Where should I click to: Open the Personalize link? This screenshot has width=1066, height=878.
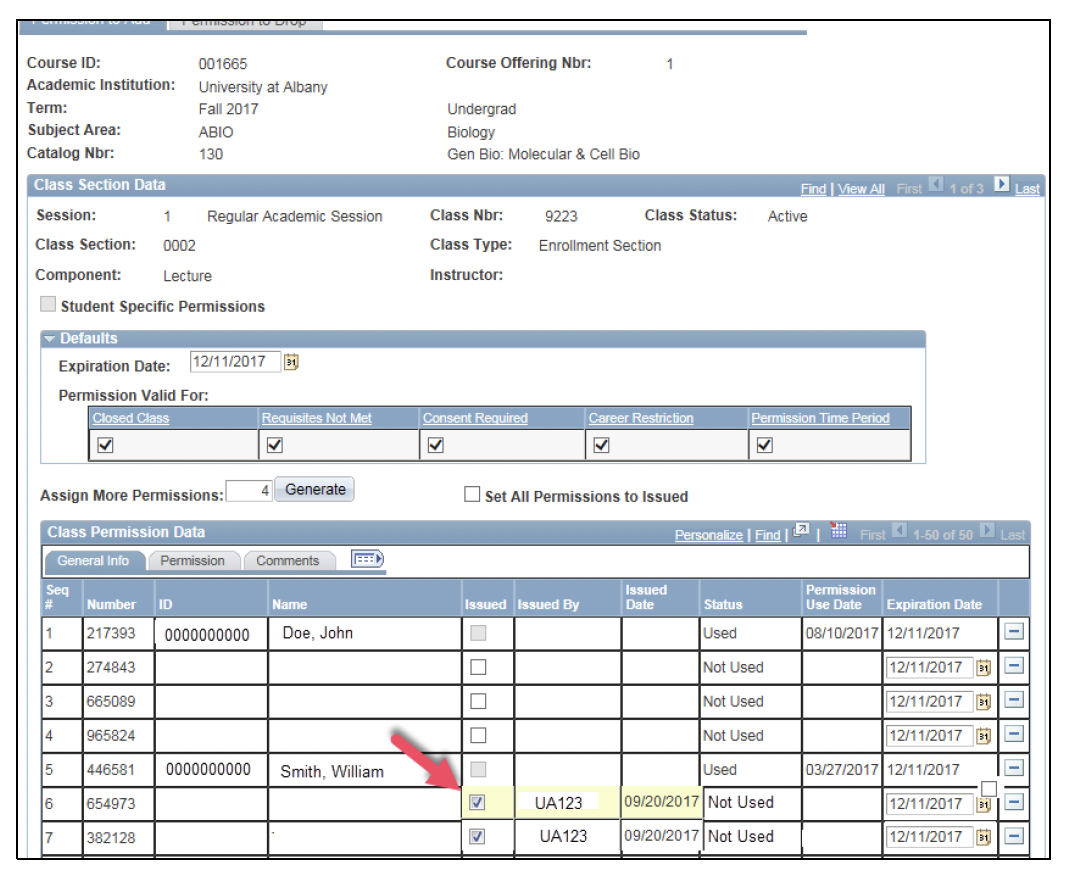708,535
